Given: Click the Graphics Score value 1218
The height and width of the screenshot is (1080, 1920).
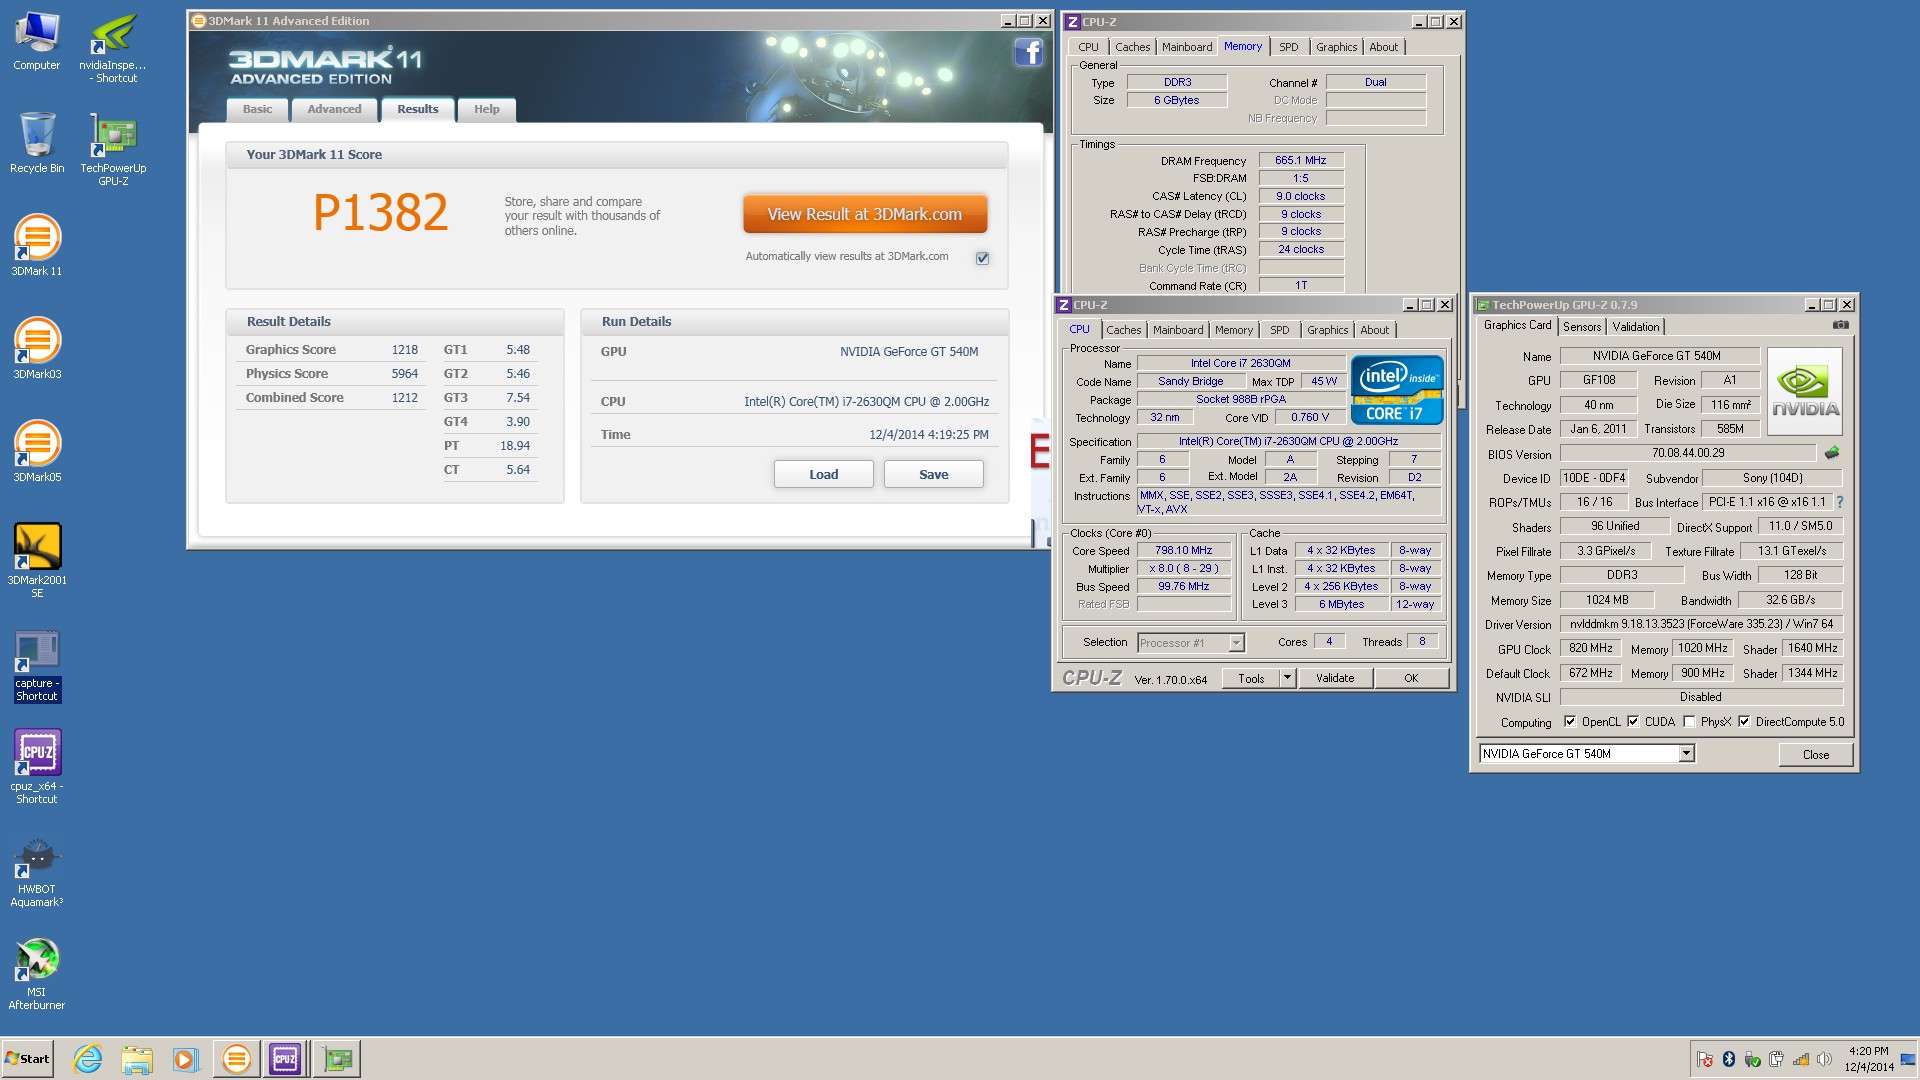Looking at the screenshot, I should (404, 350).
